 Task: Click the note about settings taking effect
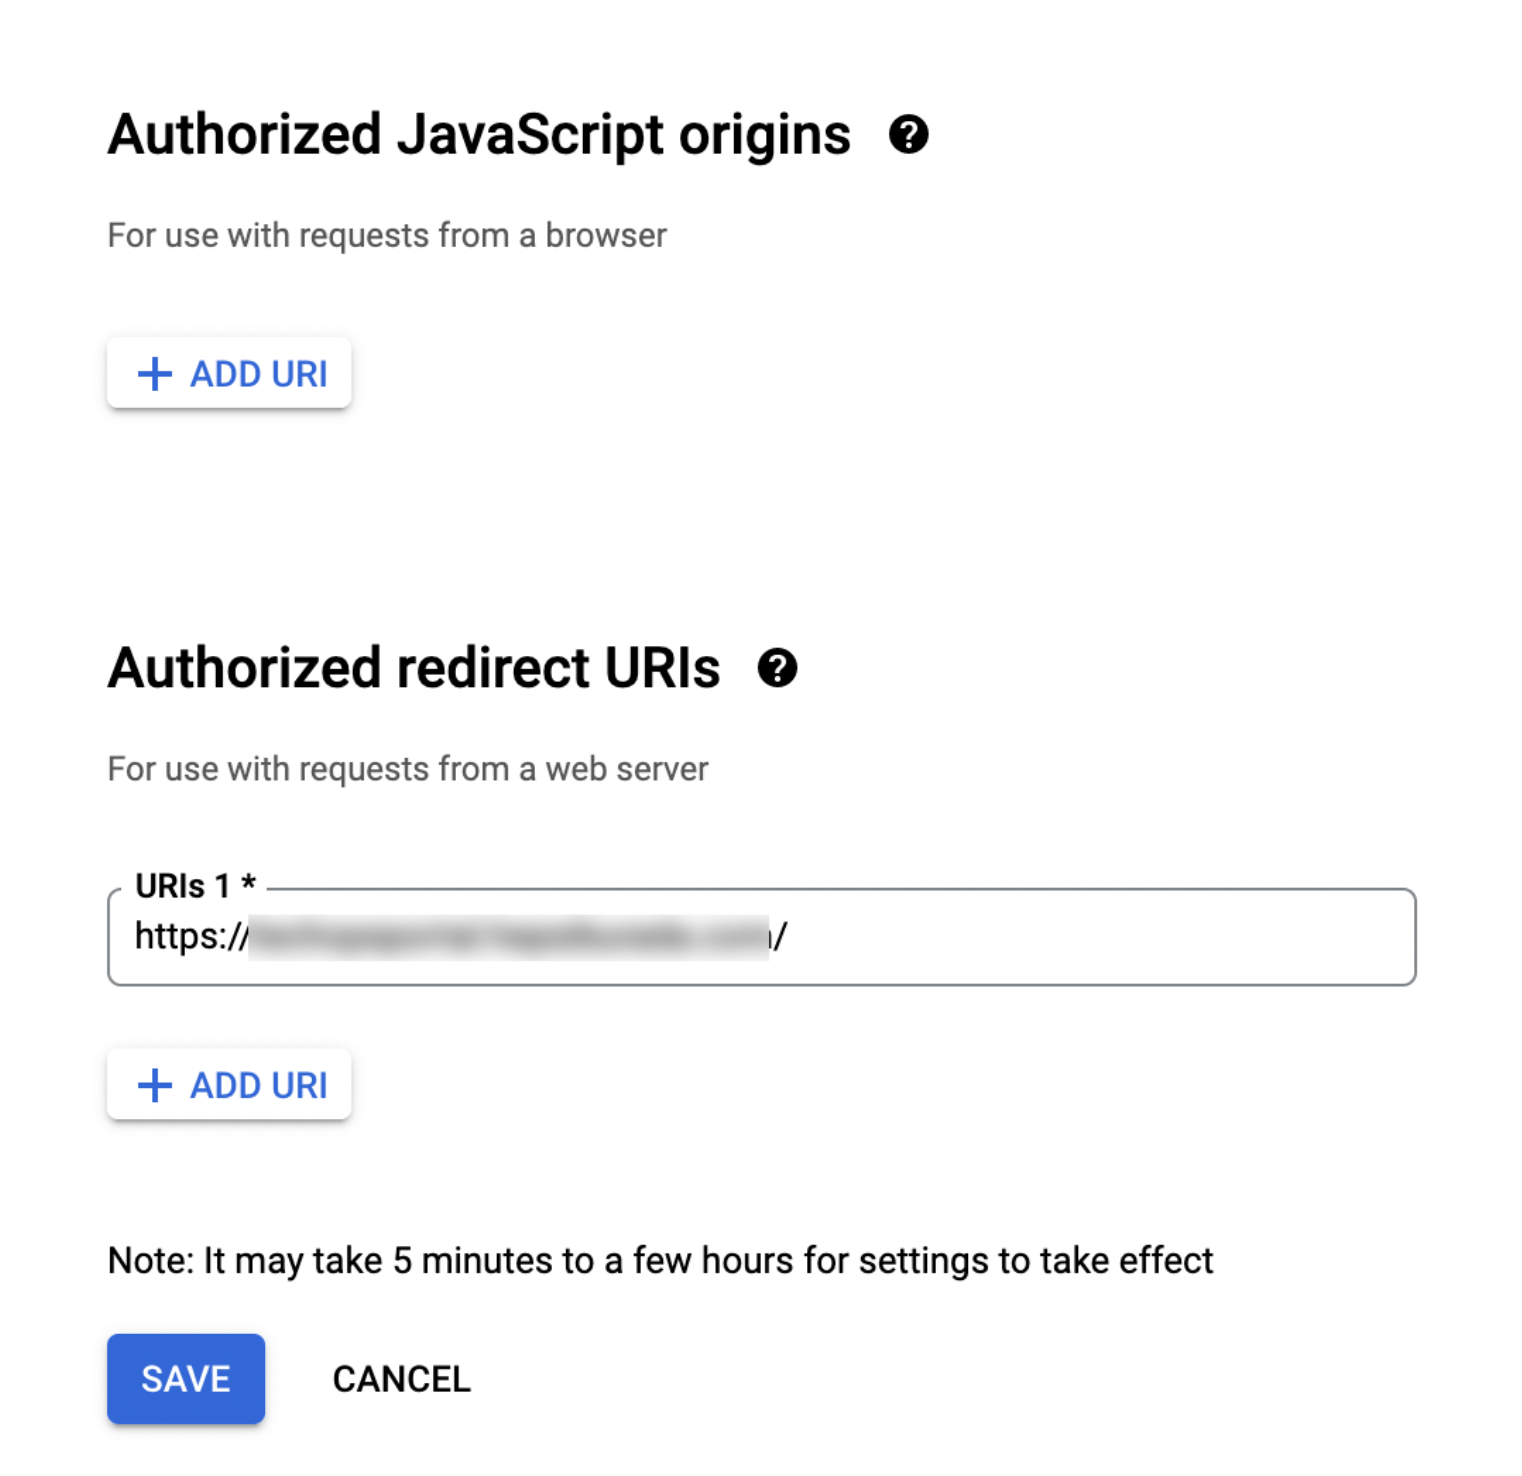[x=660, y=1261]
